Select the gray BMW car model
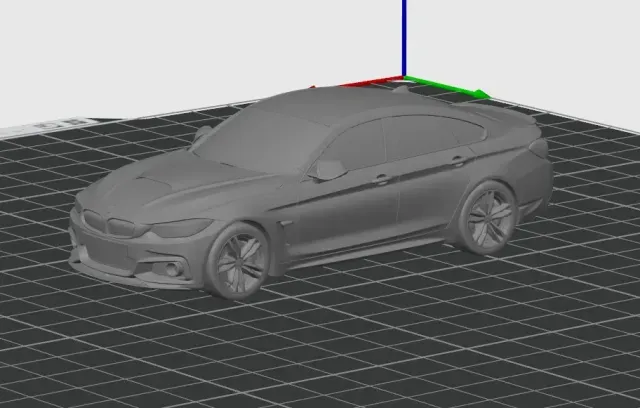 (x=310, y=192)
